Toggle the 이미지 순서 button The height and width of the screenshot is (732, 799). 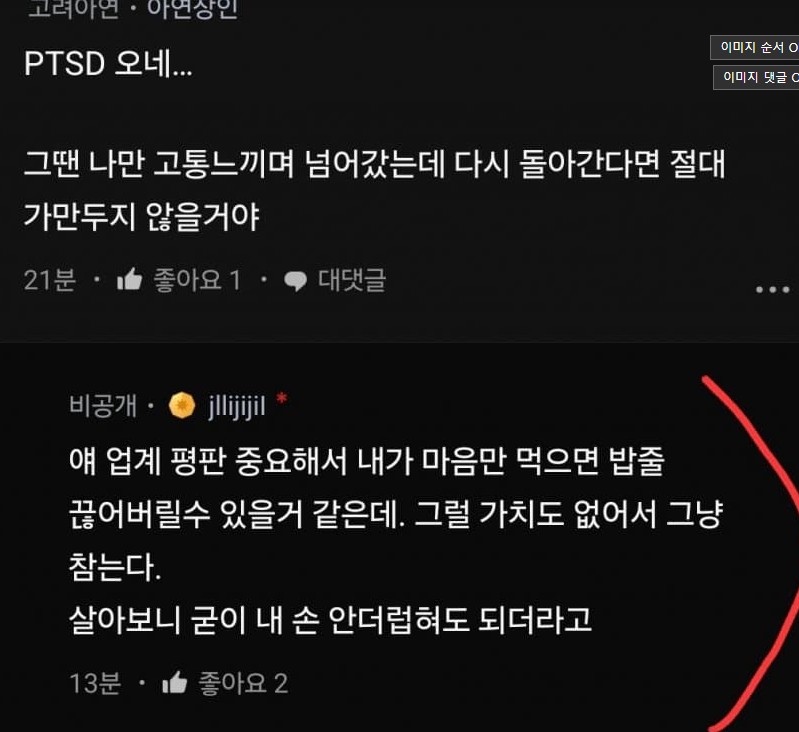pyautogui.click(x=755, y=47)
